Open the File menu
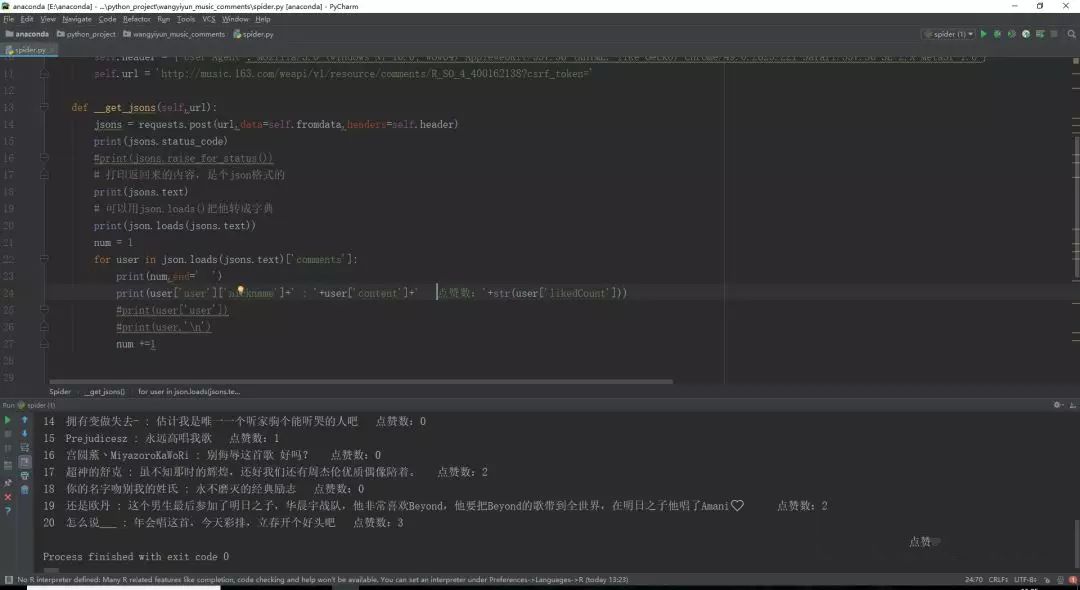 coord(8,19)
